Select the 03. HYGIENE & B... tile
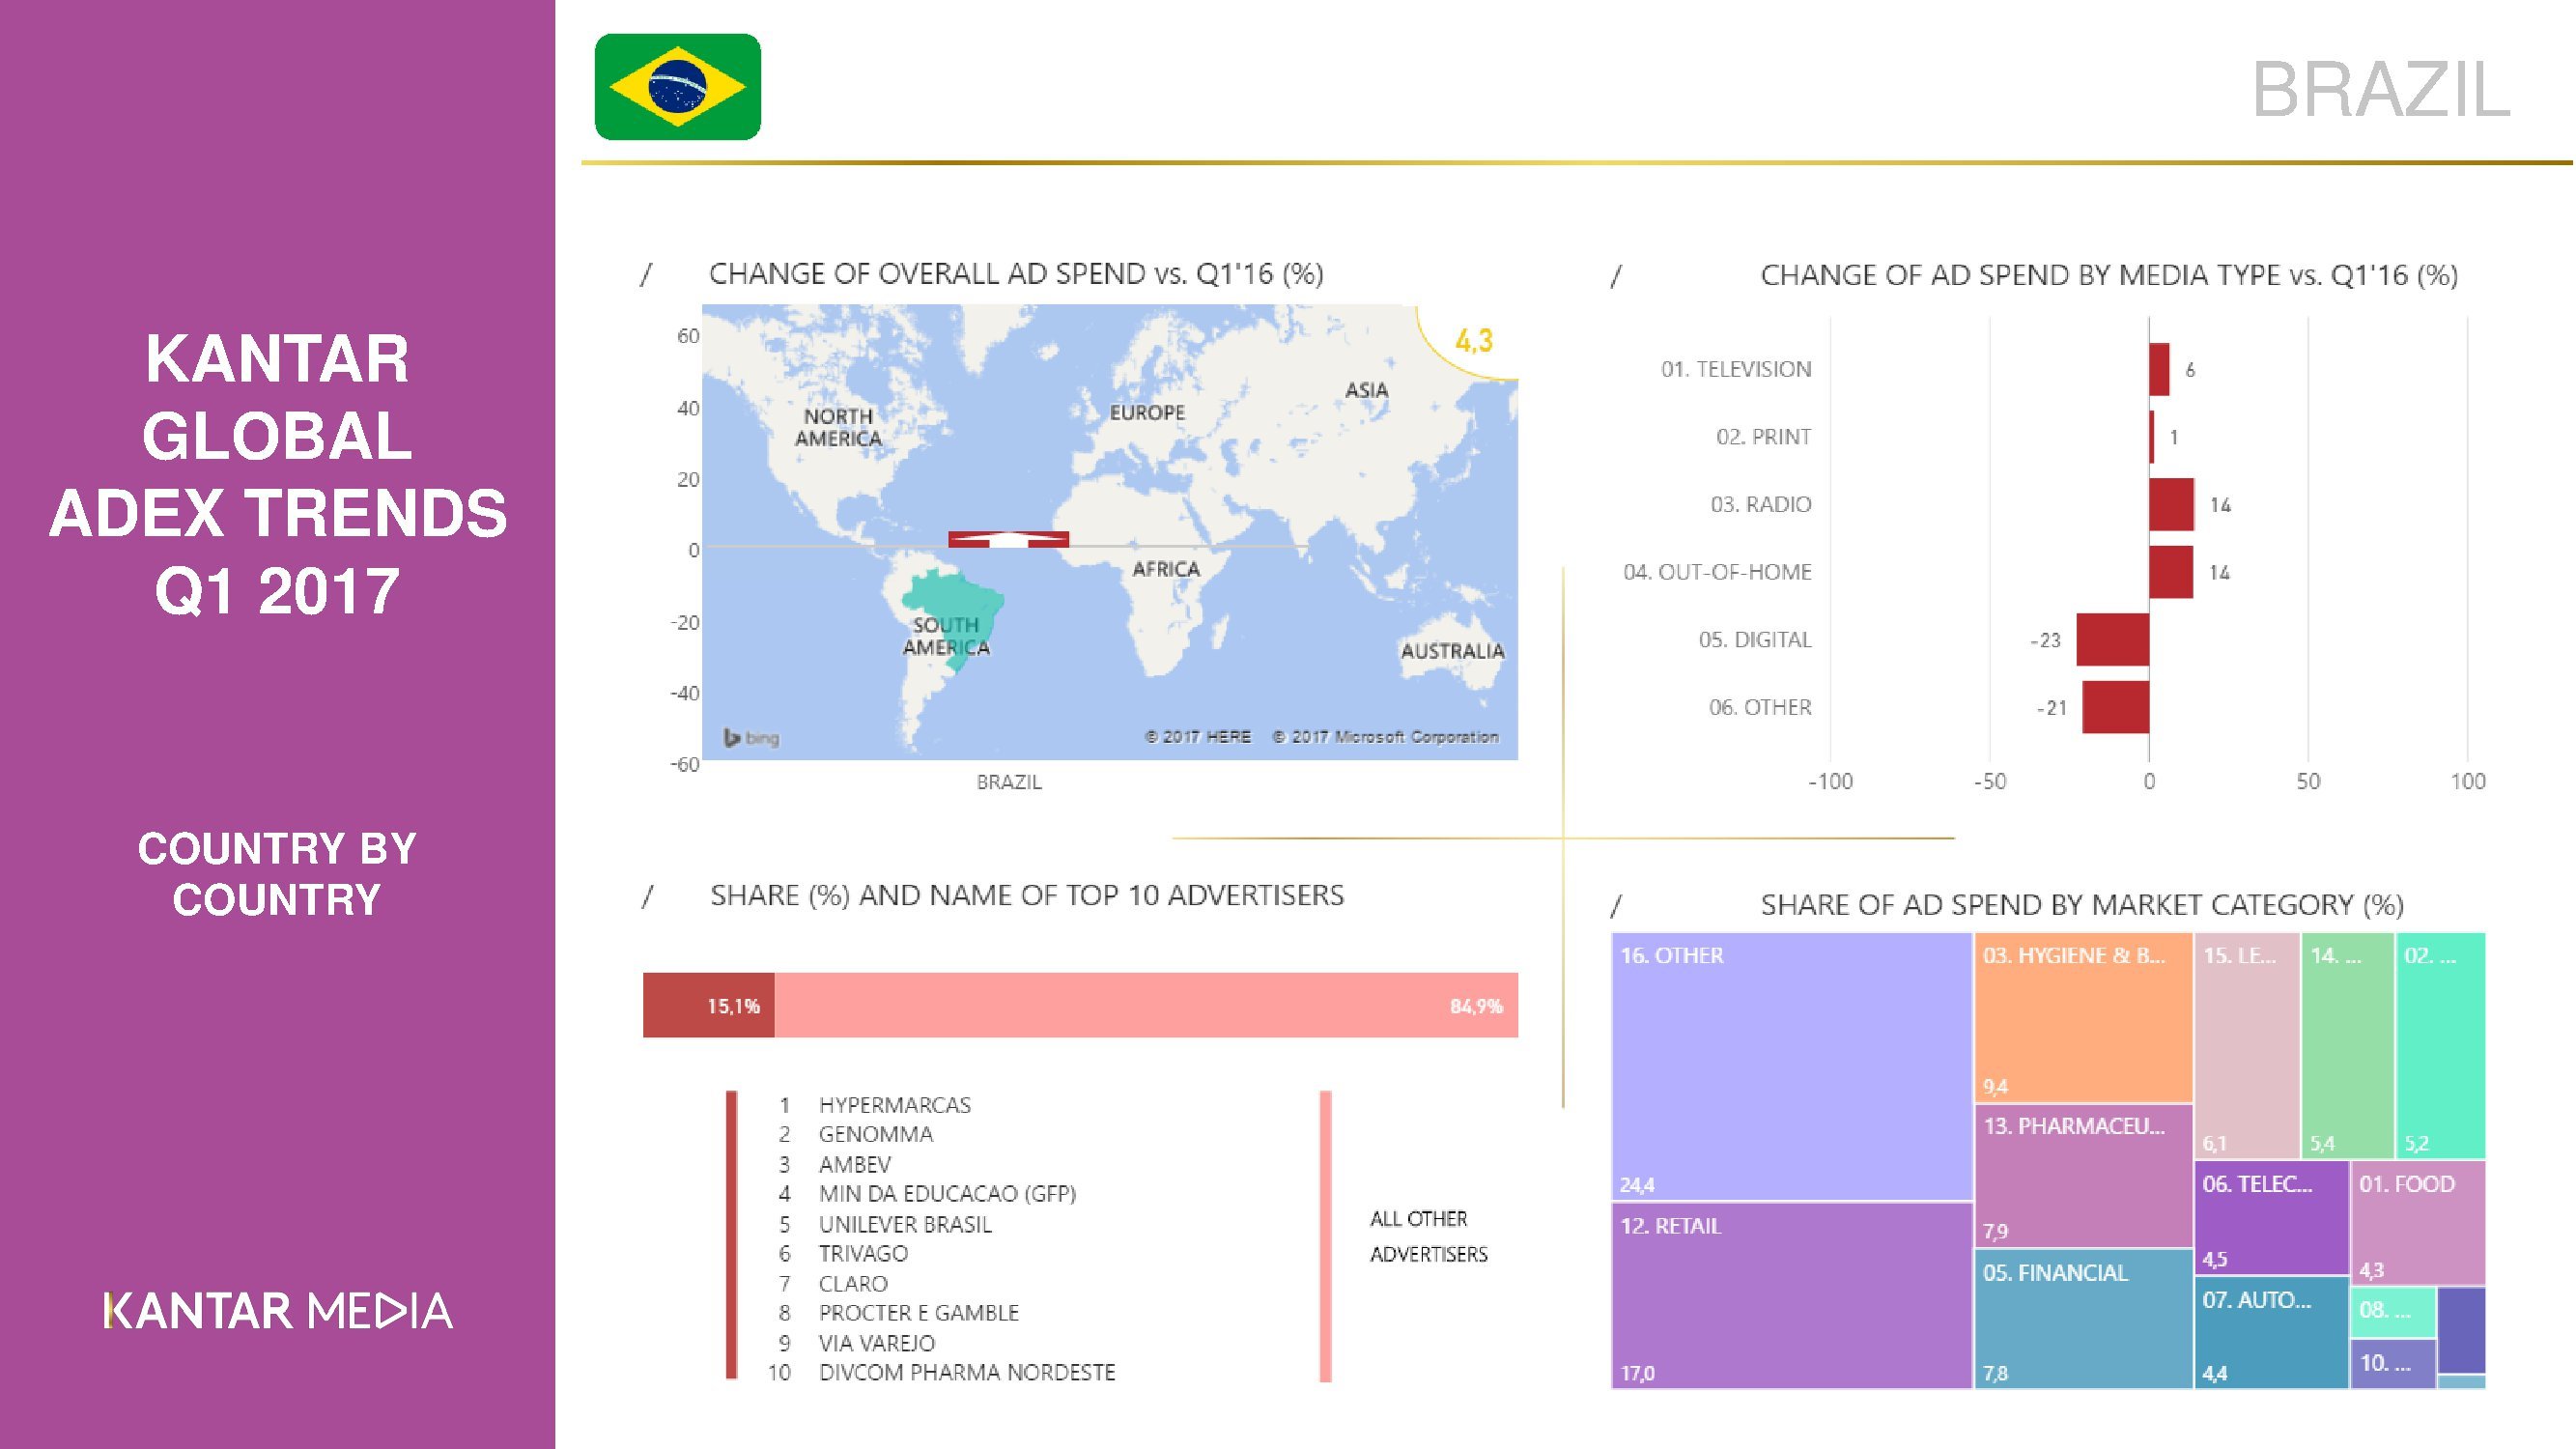Viewport: 2576px width, 1449px height. coord(2083,1017)
